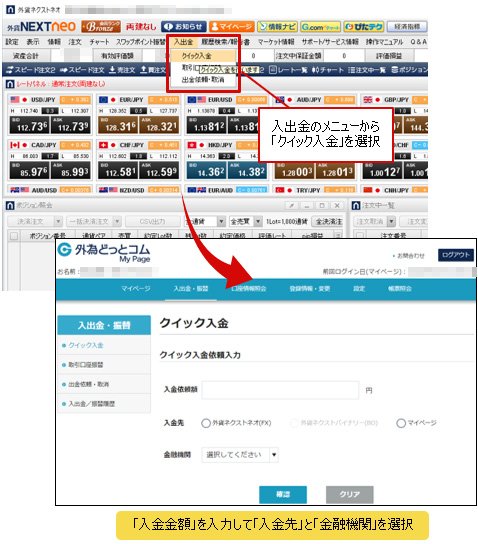Open 買注文 buy order tool
Viewport: 478px width, 544px height.
coord(153,70)
